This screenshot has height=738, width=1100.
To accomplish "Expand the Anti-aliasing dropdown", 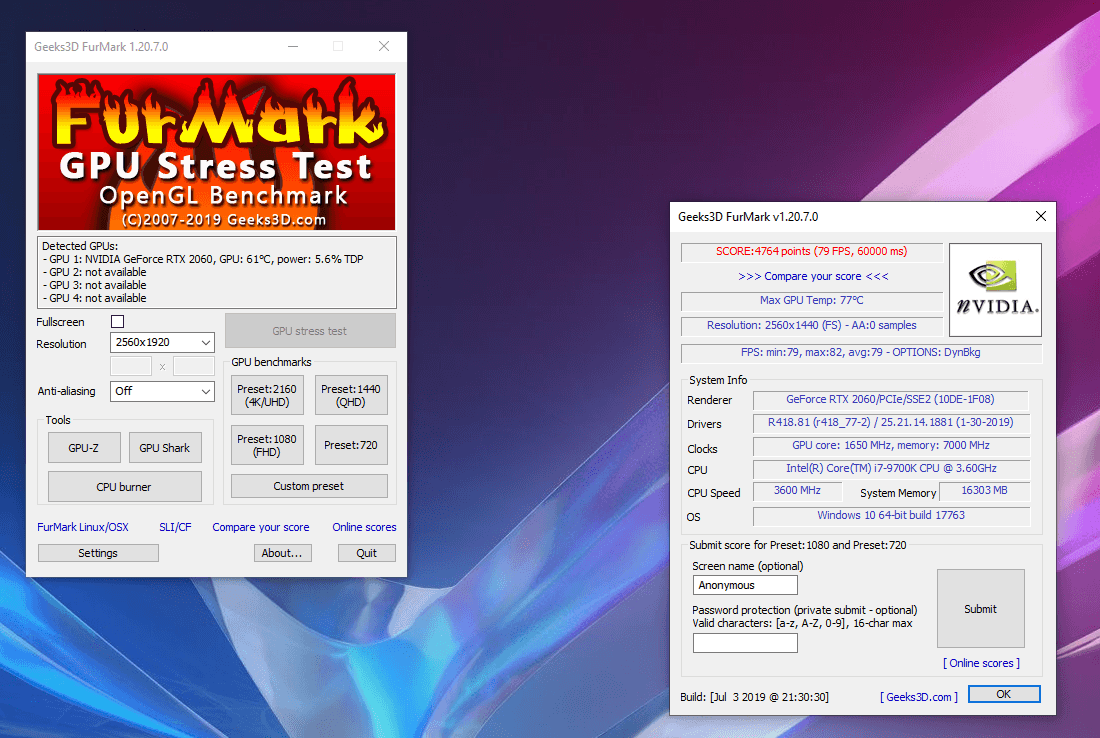I will [162, 391].
